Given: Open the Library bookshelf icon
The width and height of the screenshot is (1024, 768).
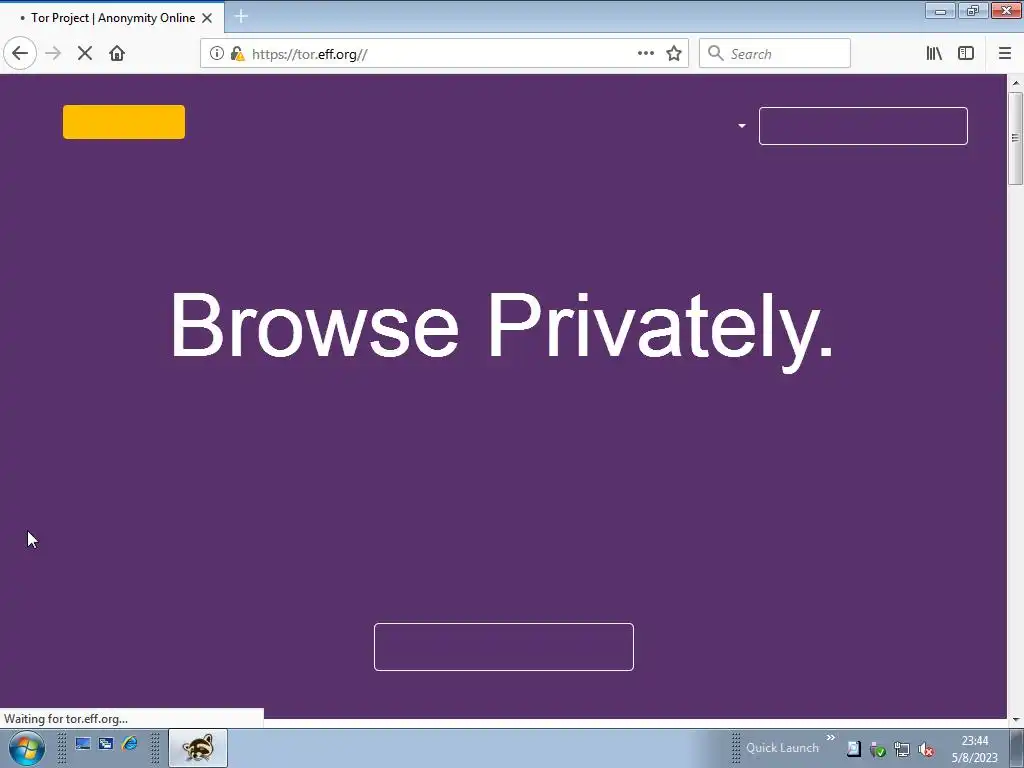Looking at the screenshot, I should point(934,54).
